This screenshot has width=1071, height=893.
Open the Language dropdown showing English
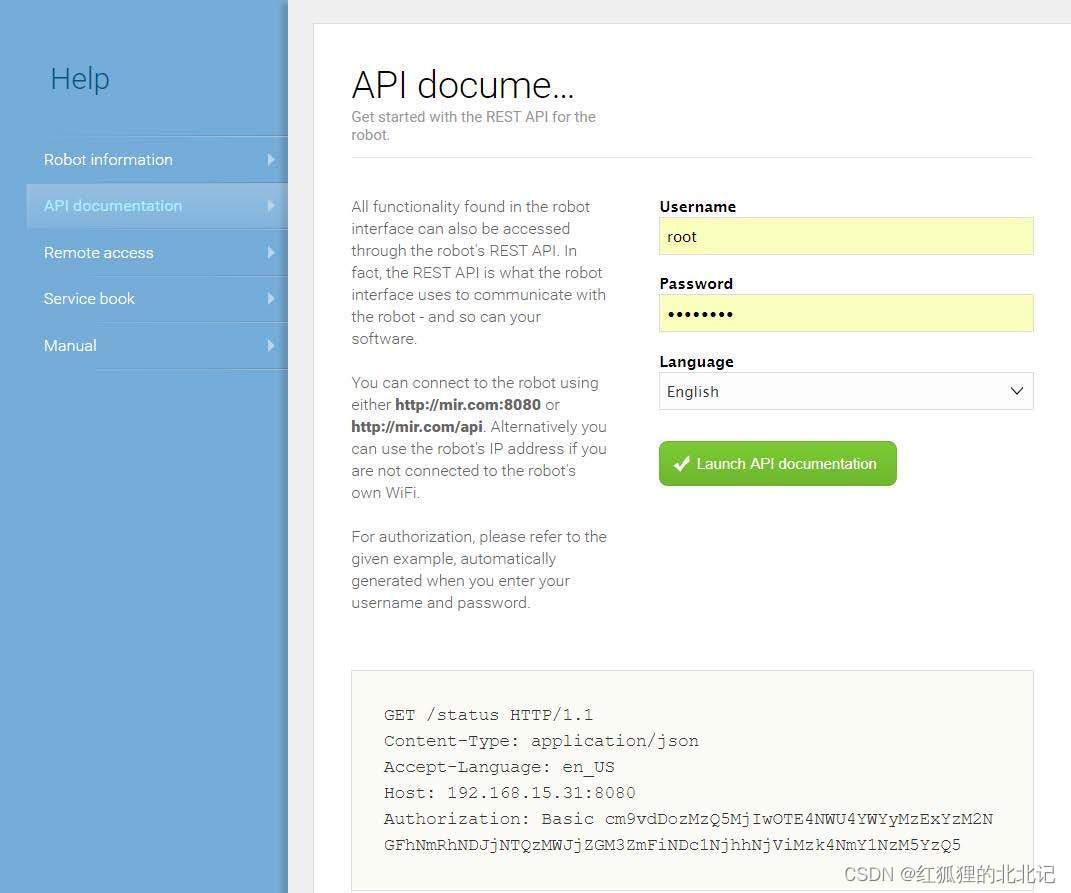[x=846, y=391]
